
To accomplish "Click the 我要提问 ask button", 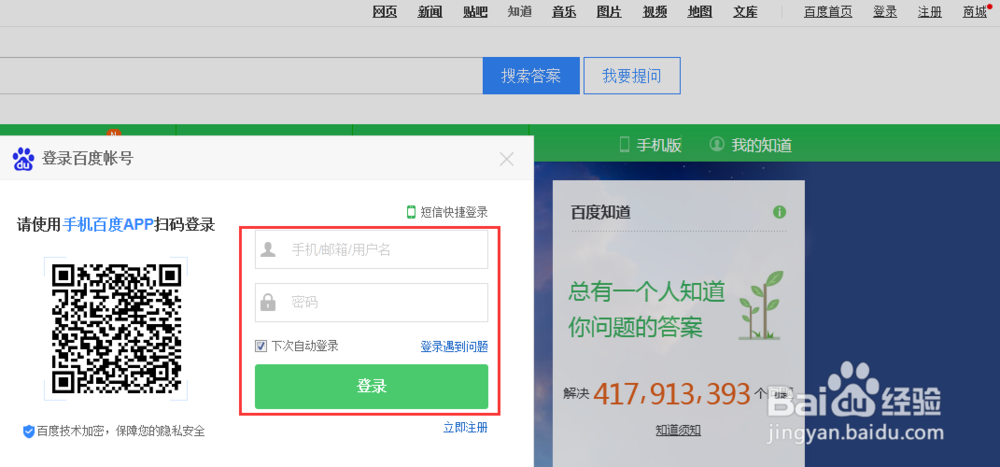I will 632,76.
